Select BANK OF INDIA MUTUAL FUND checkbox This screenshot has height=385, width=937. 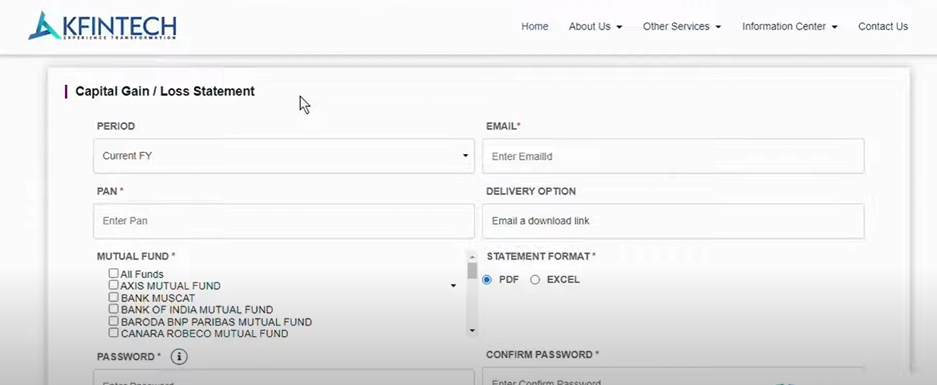click(x=114, y=309)
